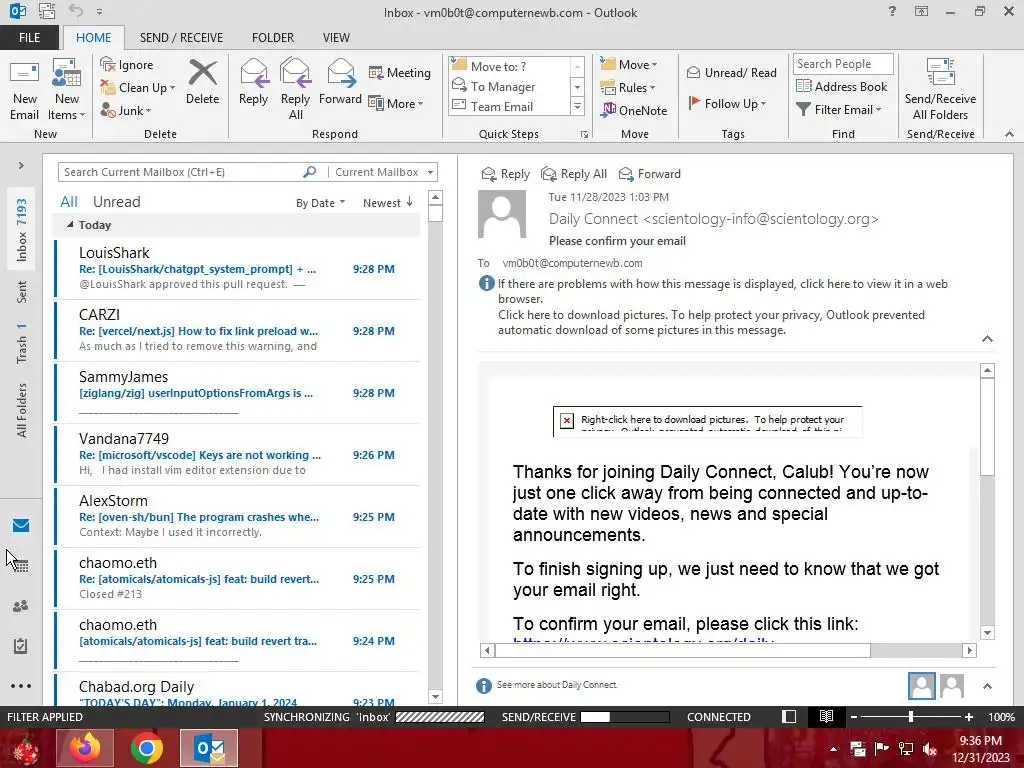The height and width of the screenshot is (768, 1024).
Task: Switch to Reading view in the status bar
Action: 826,716
